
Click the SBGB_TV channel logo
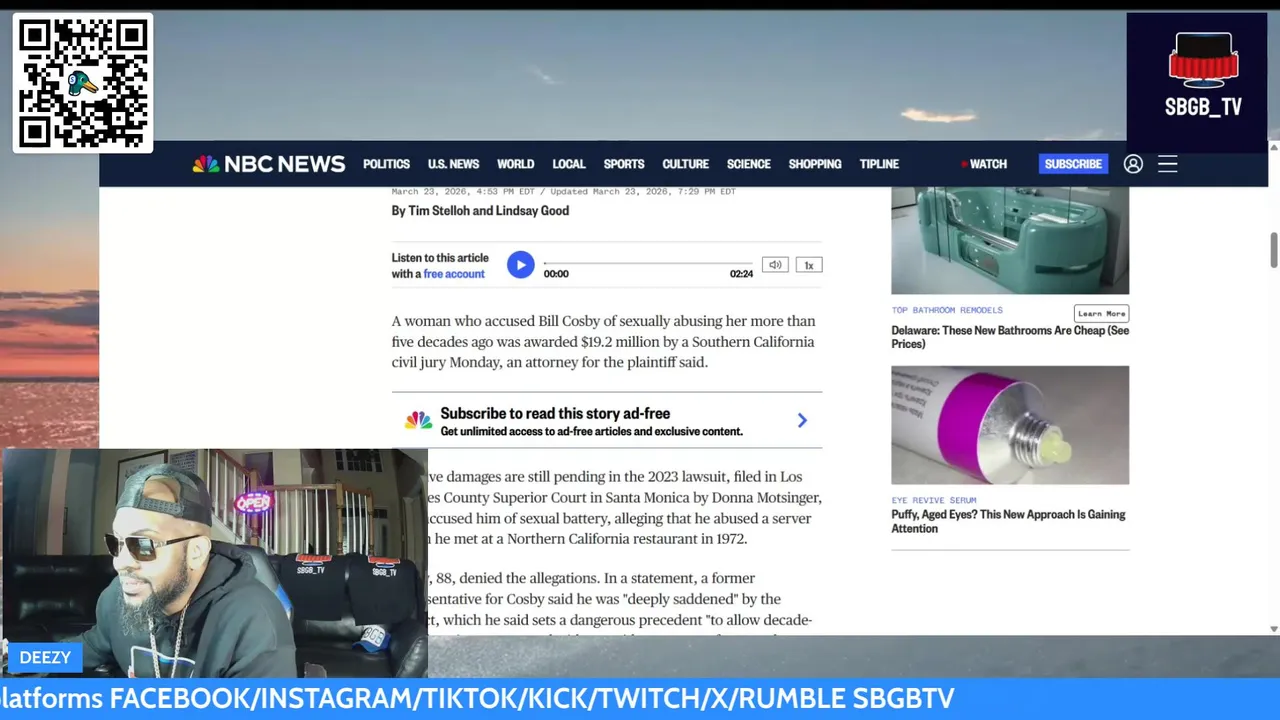pos(1197,83)
